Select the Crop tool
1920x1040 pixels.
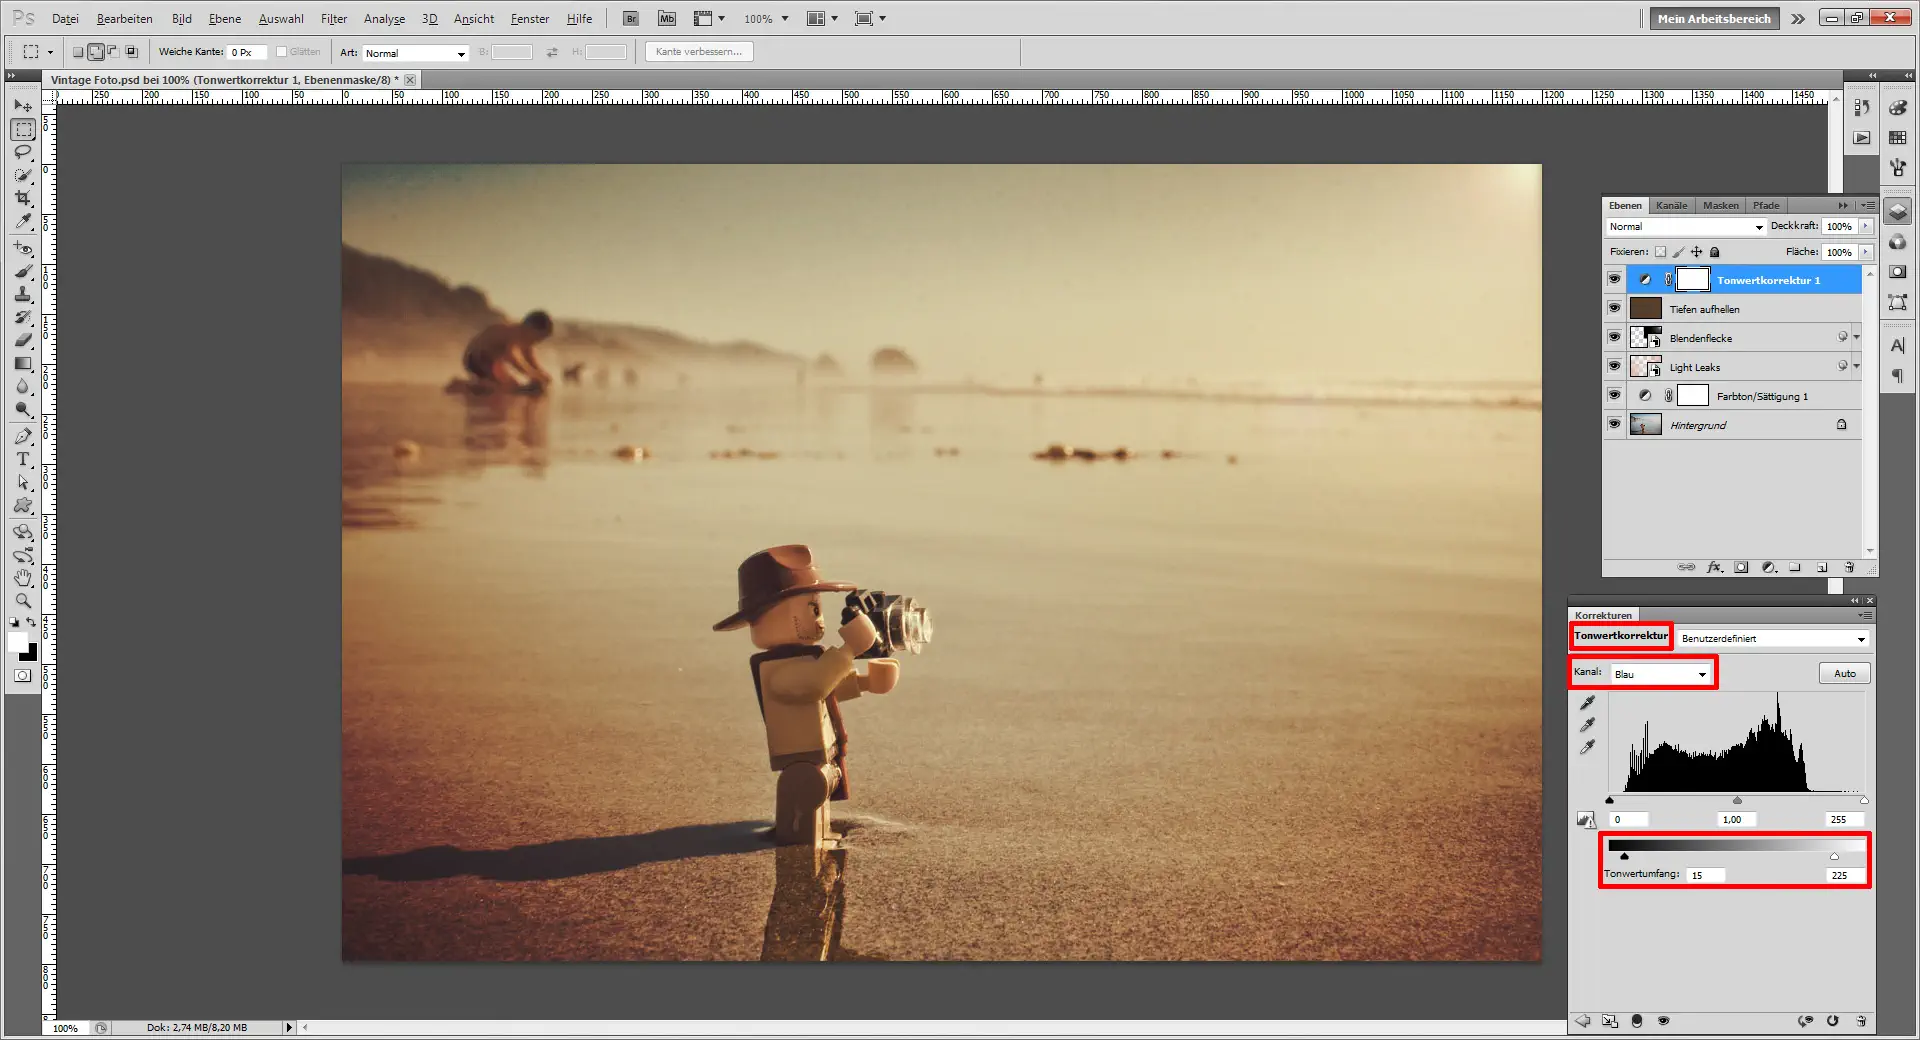pos(23,199)
